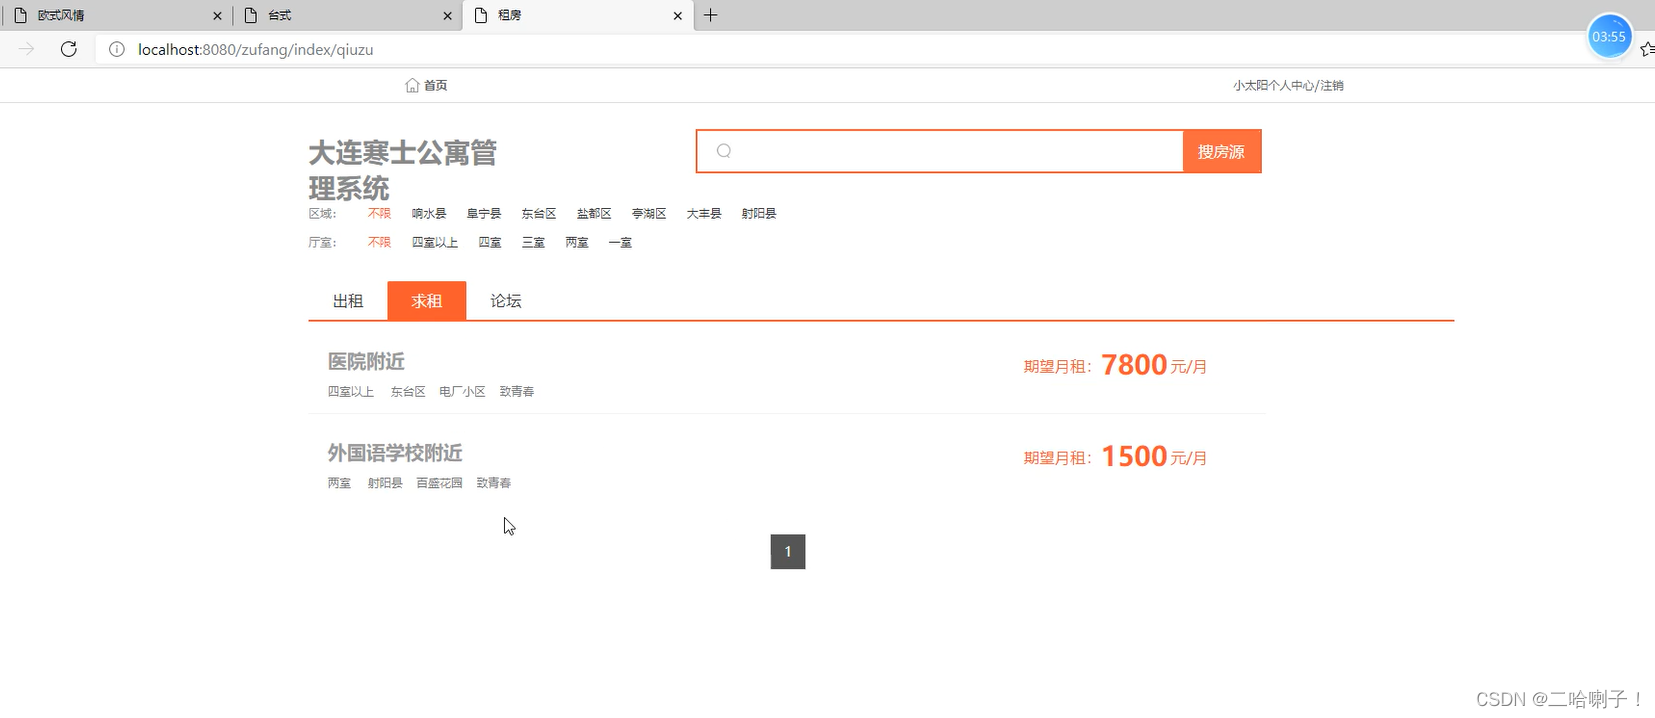Image resolution: width=1655 pixels, height=718 pixels.
Task: Filter region by 响水县
Action: click(x=429, y=213)
